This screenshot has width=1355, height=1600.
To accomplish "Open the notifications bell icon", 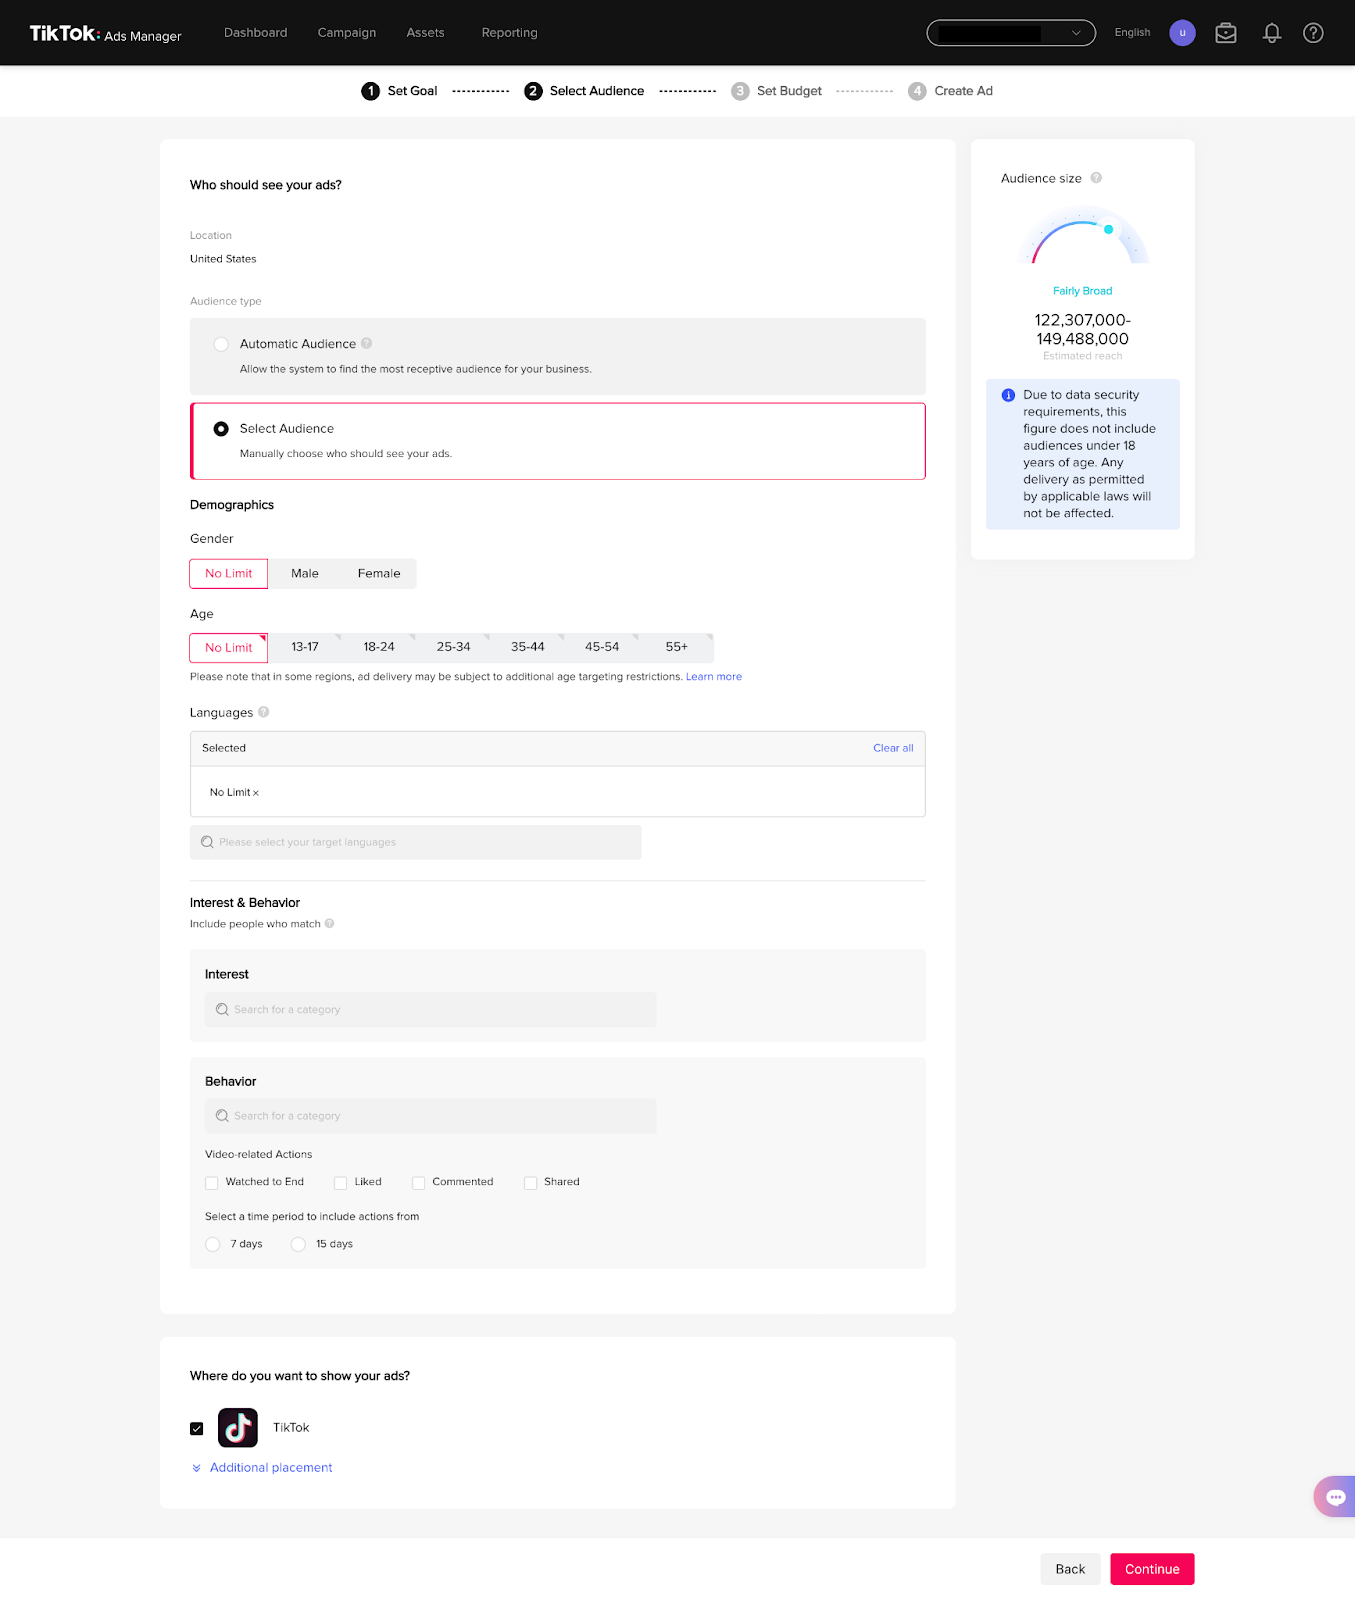I will (1271, 33).
